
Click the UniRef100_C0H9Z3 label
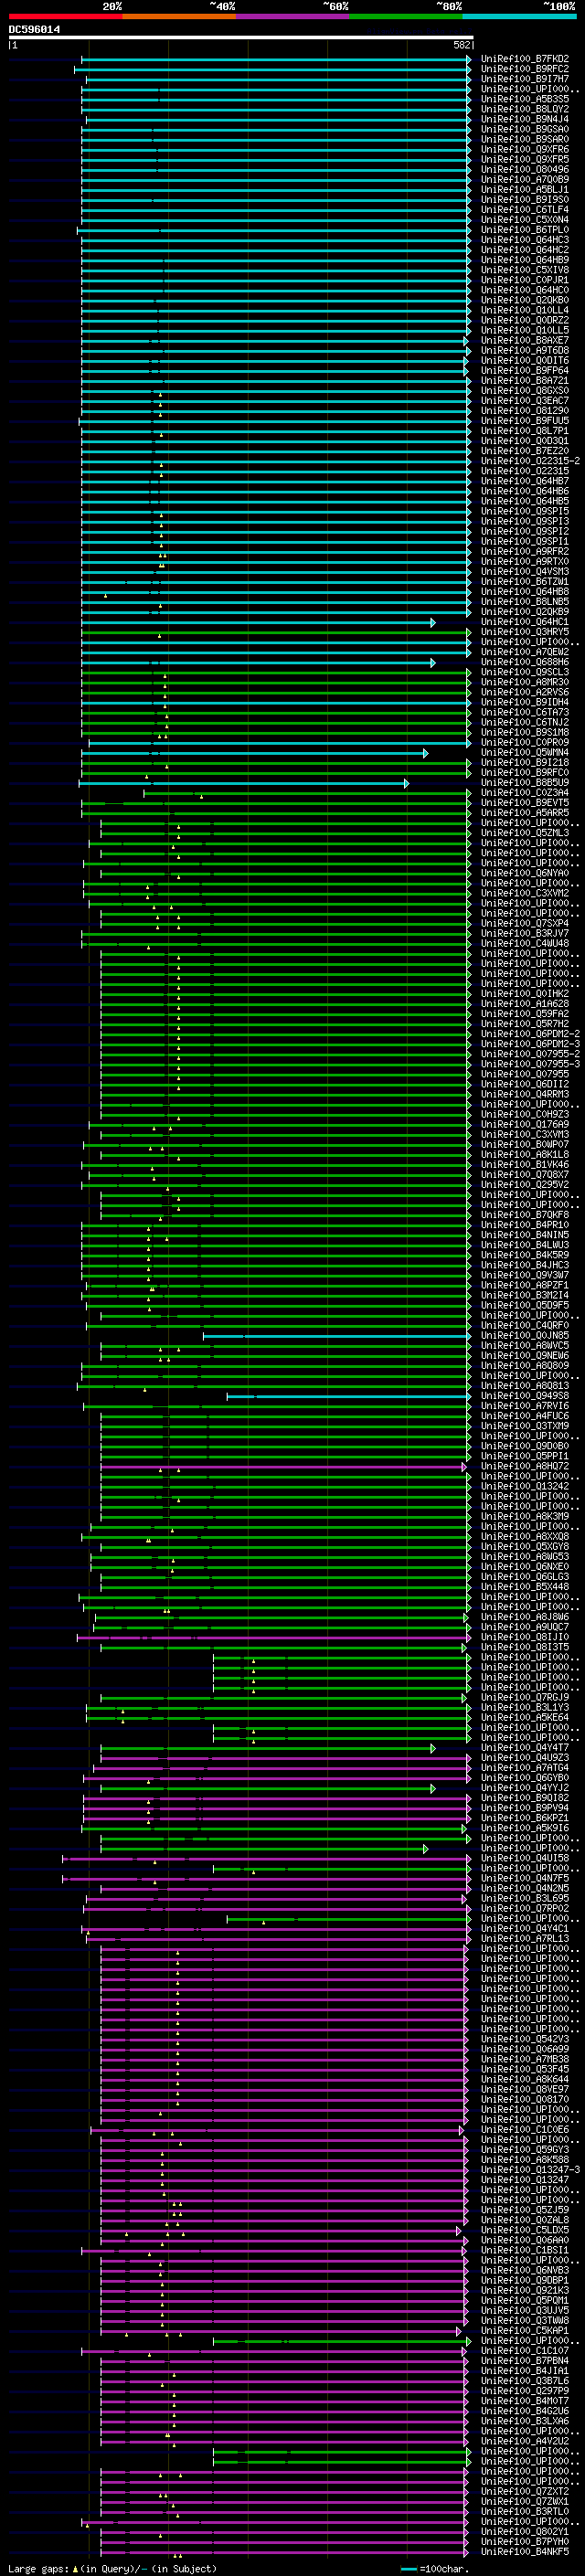pos(525,1114)
